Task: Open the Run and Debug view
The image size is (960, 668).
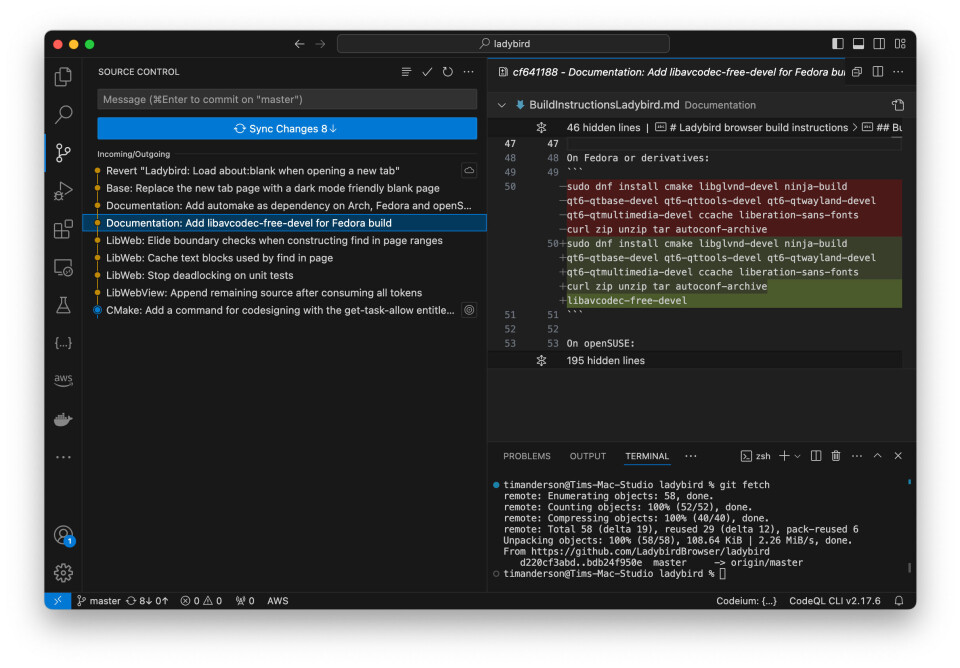Action: coord(63,191)
